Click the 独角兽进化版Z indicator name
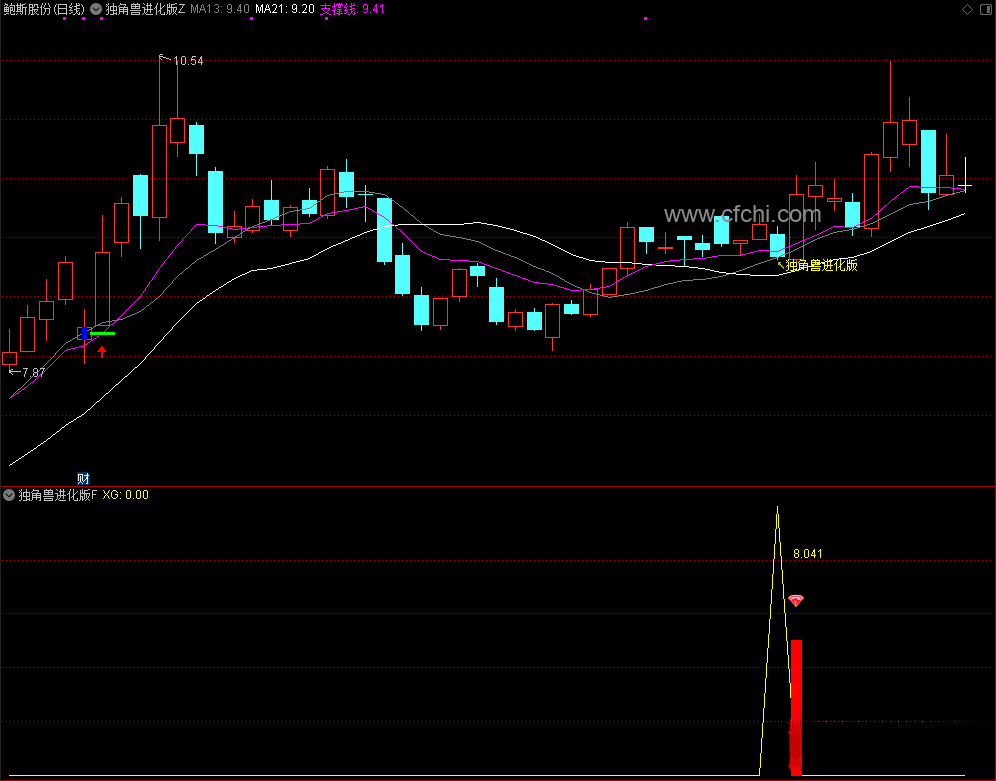Image resolution: width=996 pixels, height=781 pixels. [145, 9]
